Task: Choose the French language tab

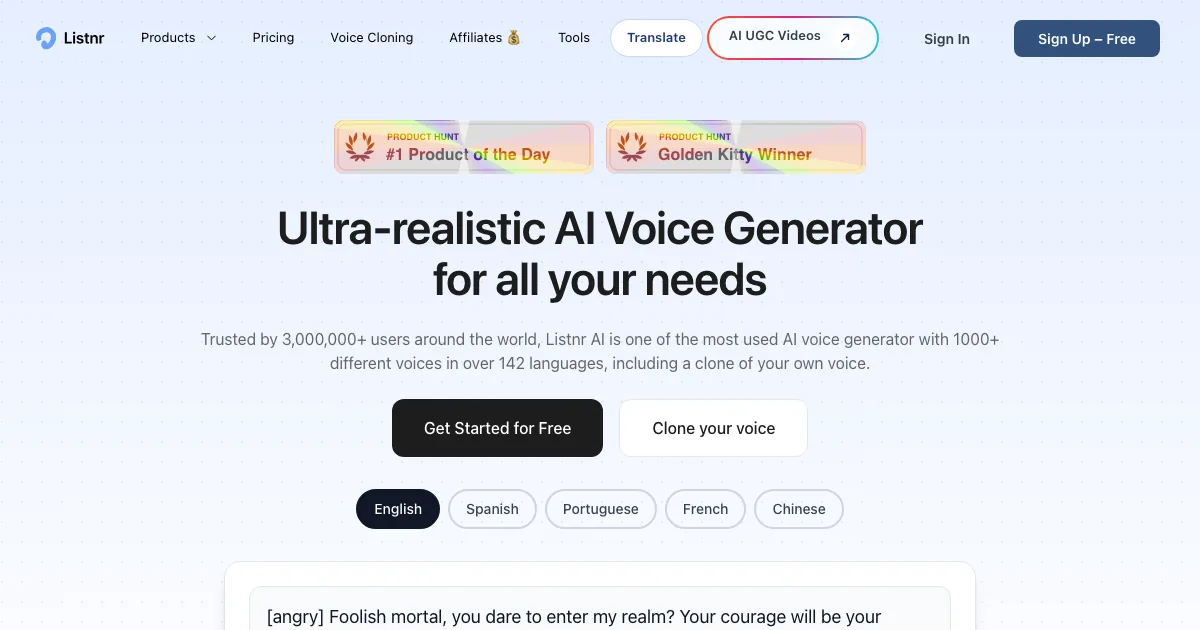Action: 705,509
